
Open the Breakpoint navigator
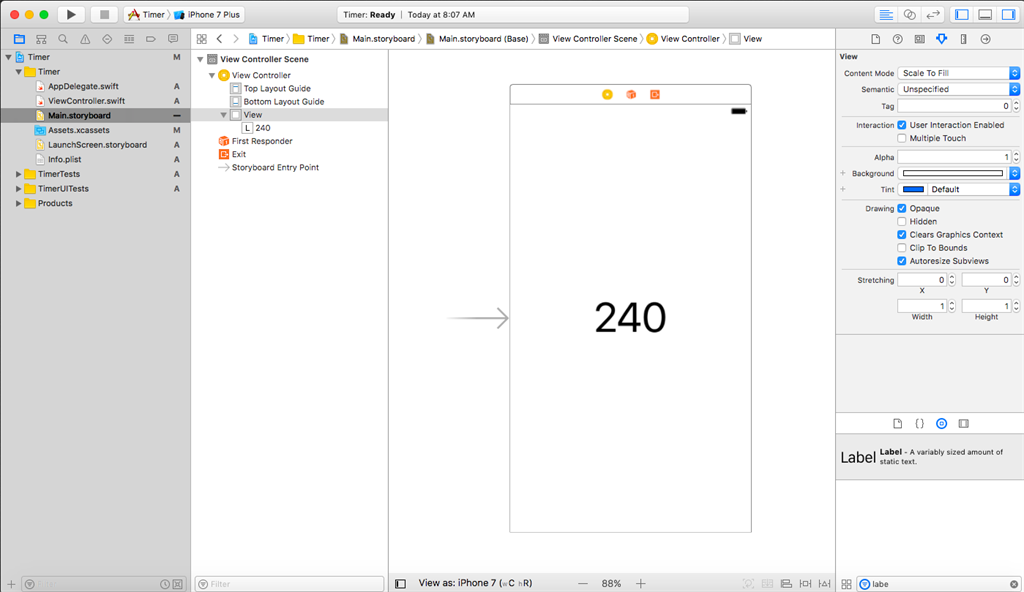coord(151,39)
